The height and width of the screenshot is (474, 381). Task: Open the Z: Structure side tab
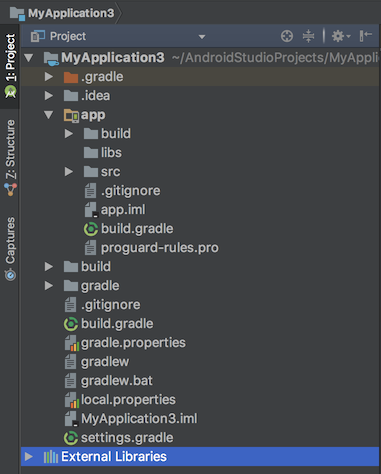pyautogui.click(x=10, y=158)
